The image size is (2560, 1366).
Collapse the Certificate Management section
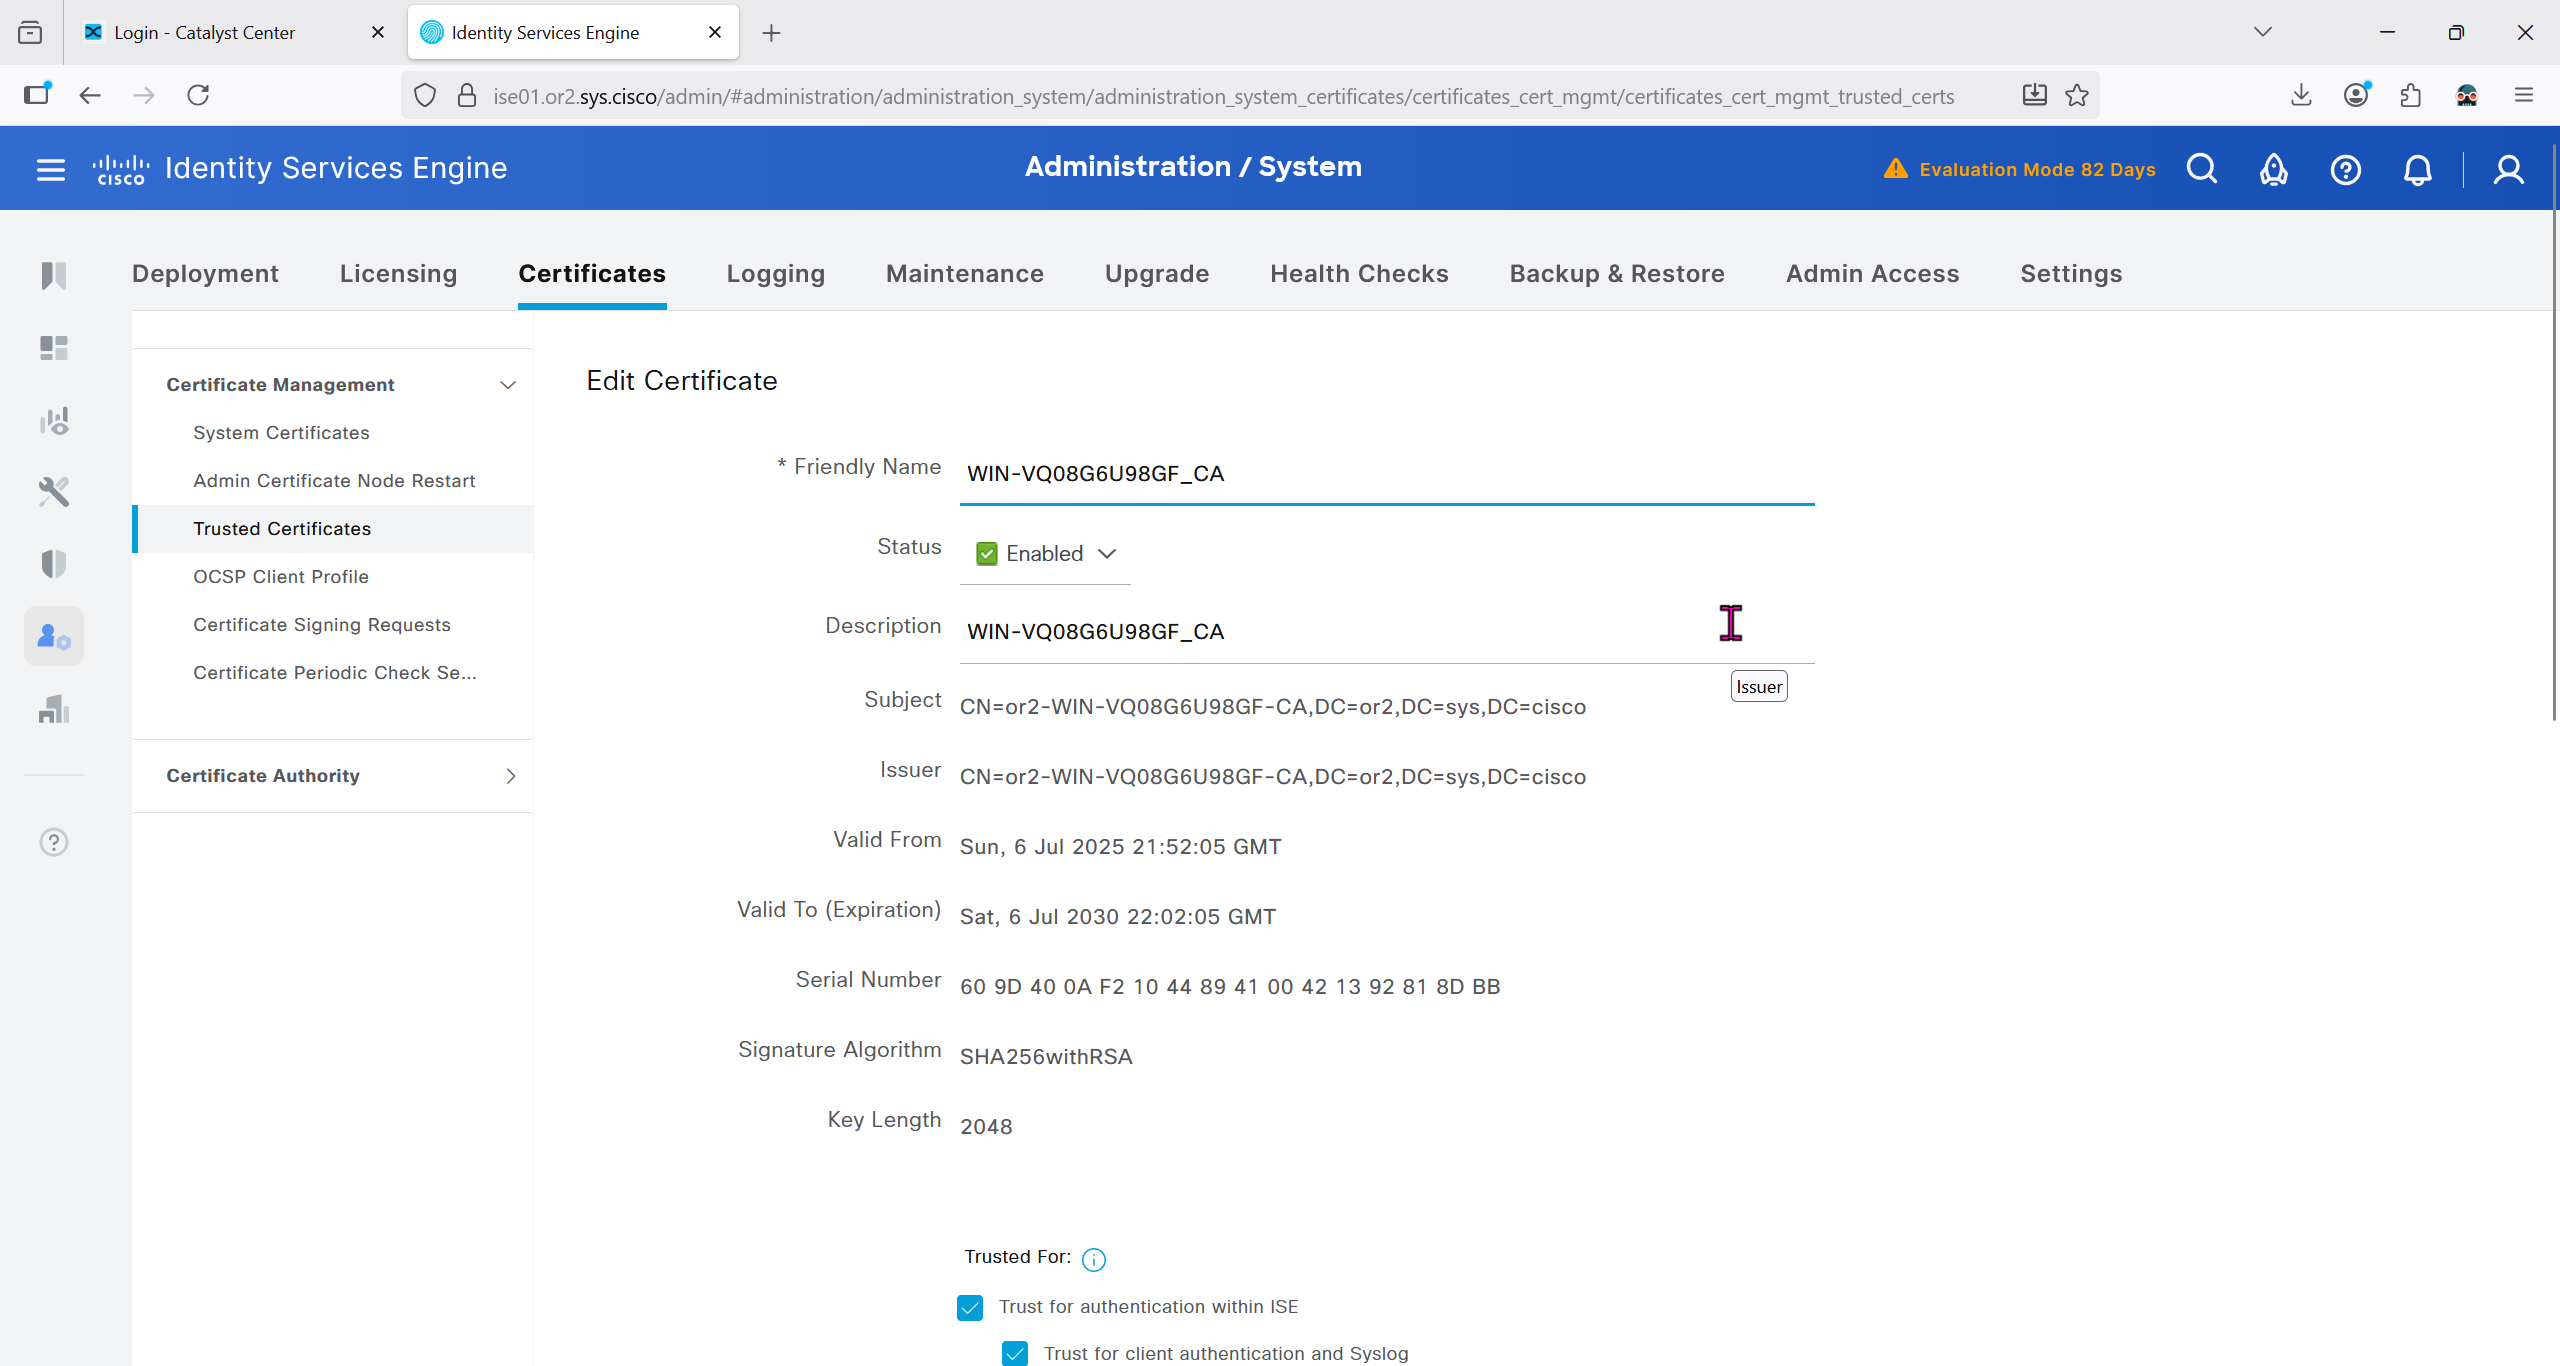(508, 385)
